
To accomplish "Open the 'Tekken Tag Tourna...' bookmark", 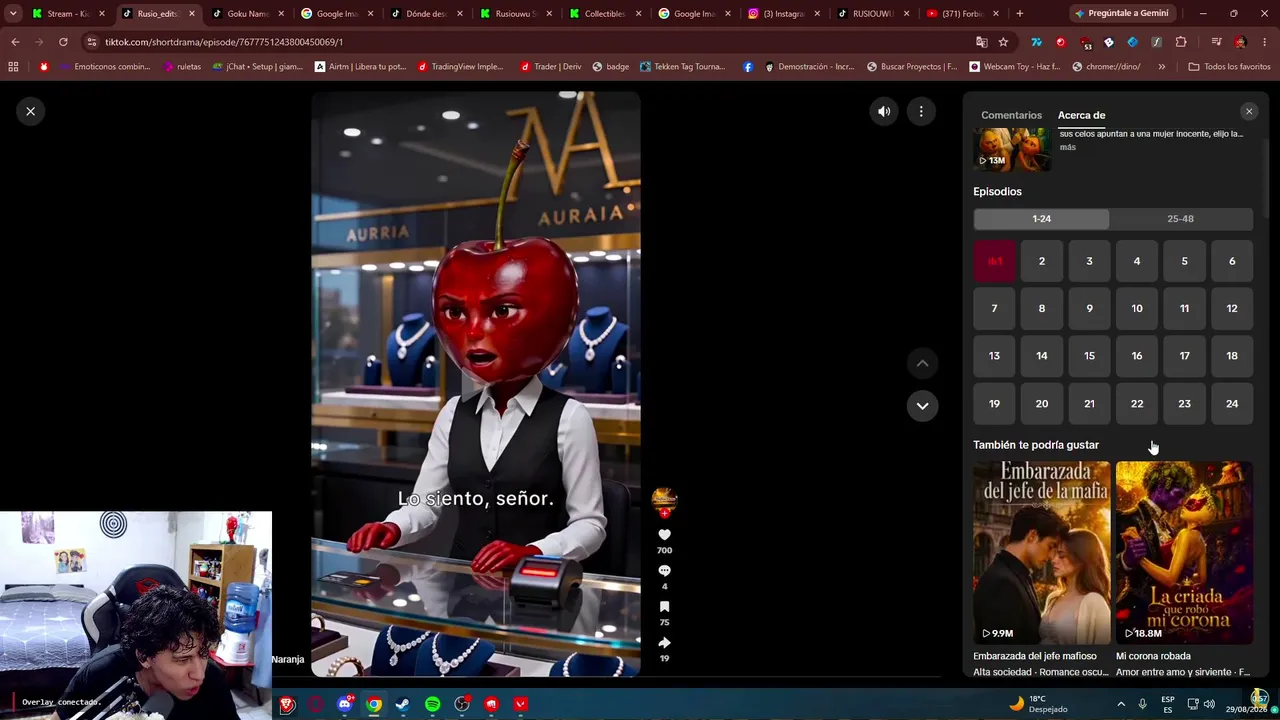I will point(682,67).
